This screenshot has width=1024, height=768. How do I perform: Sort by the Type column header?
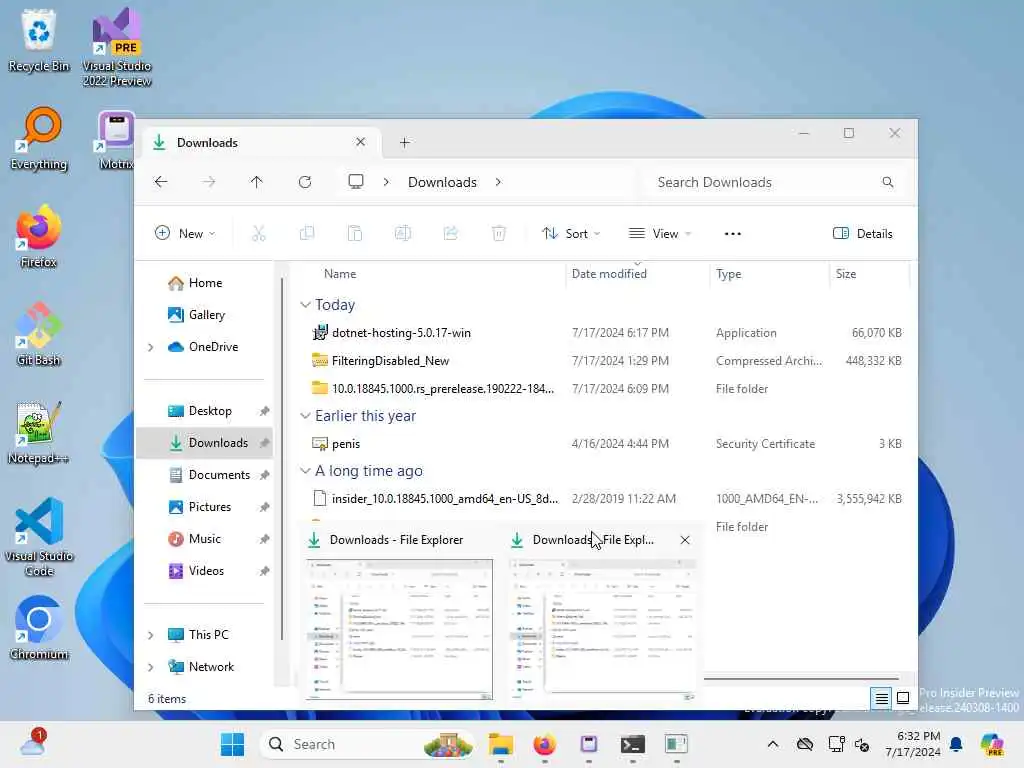pos(729,274)
